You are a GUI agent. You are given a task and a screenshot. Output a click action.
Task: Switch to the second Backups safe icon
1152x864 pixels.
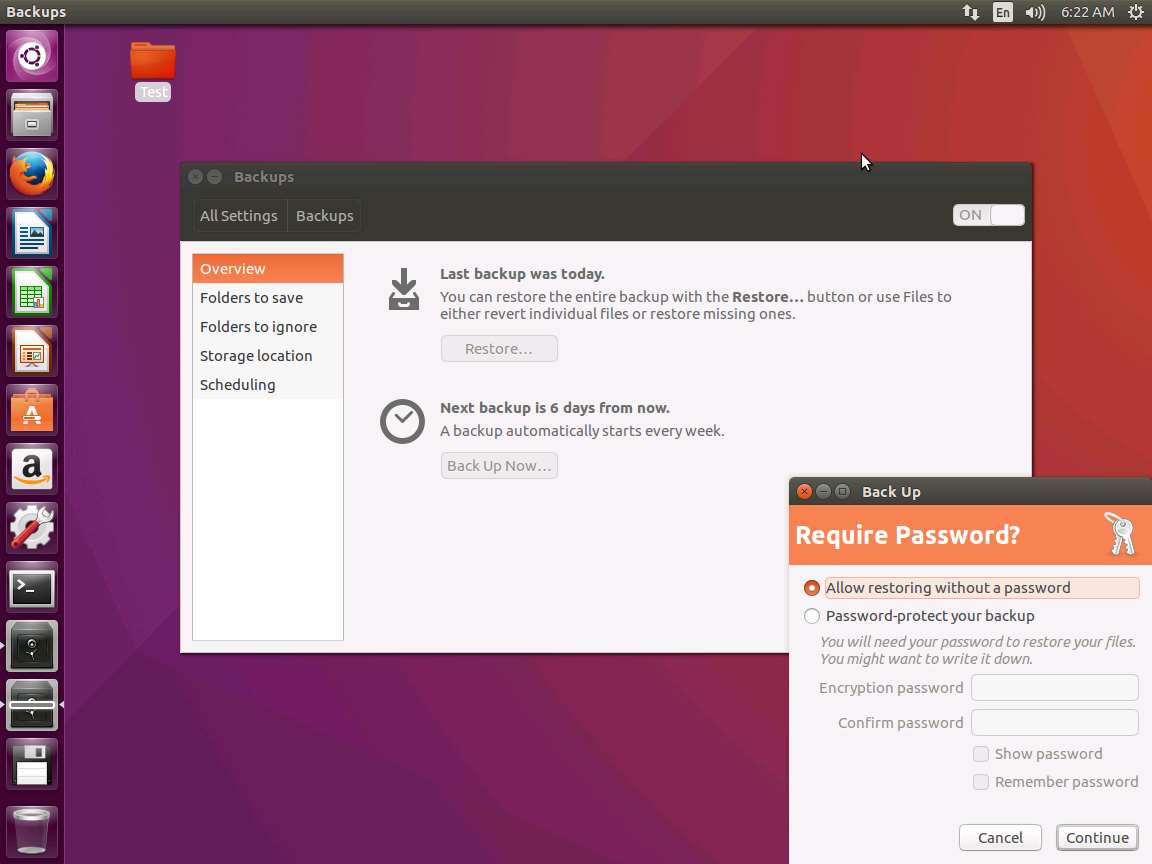point(32,705)
